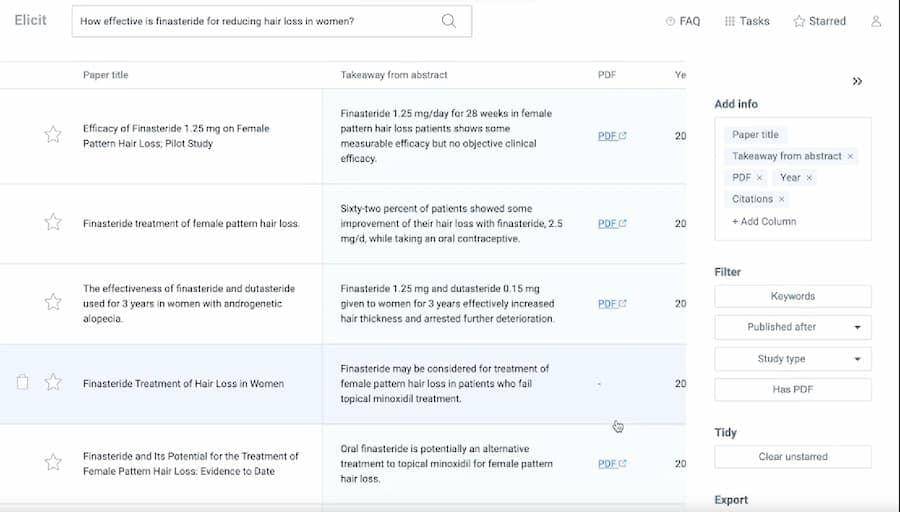900x512 pixels.
Task: Remove the Takeaway from abstract column tag
Action: click(850, 156)
